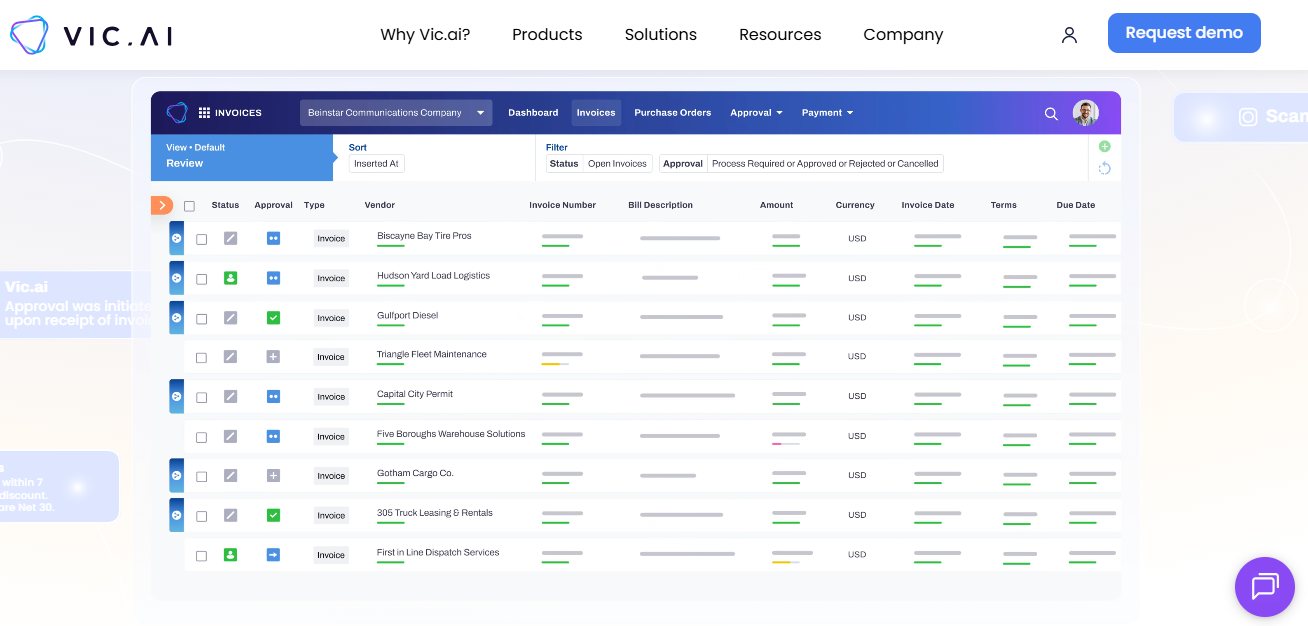Click the Request demo button
This screenshot has height=626, width=1308.
tap(1184, 33)
